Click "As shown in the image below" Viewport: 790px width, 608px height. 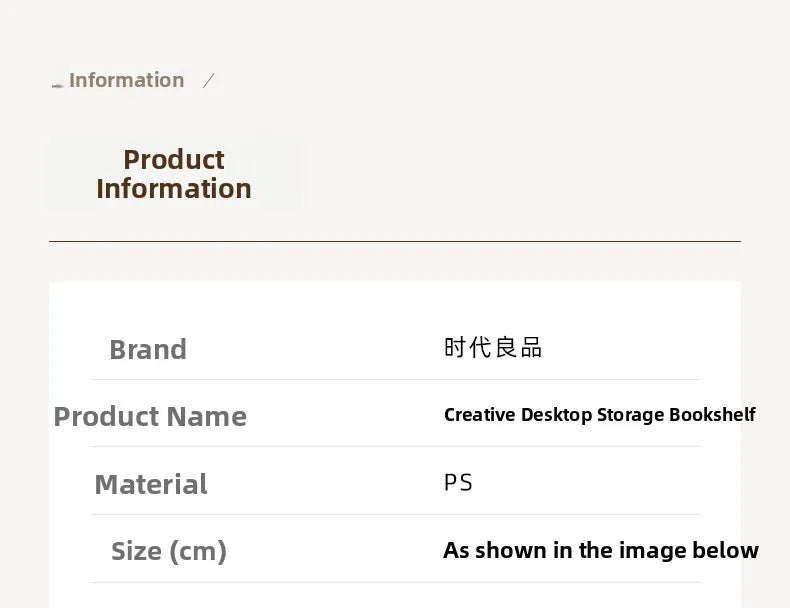coord(600,550)
